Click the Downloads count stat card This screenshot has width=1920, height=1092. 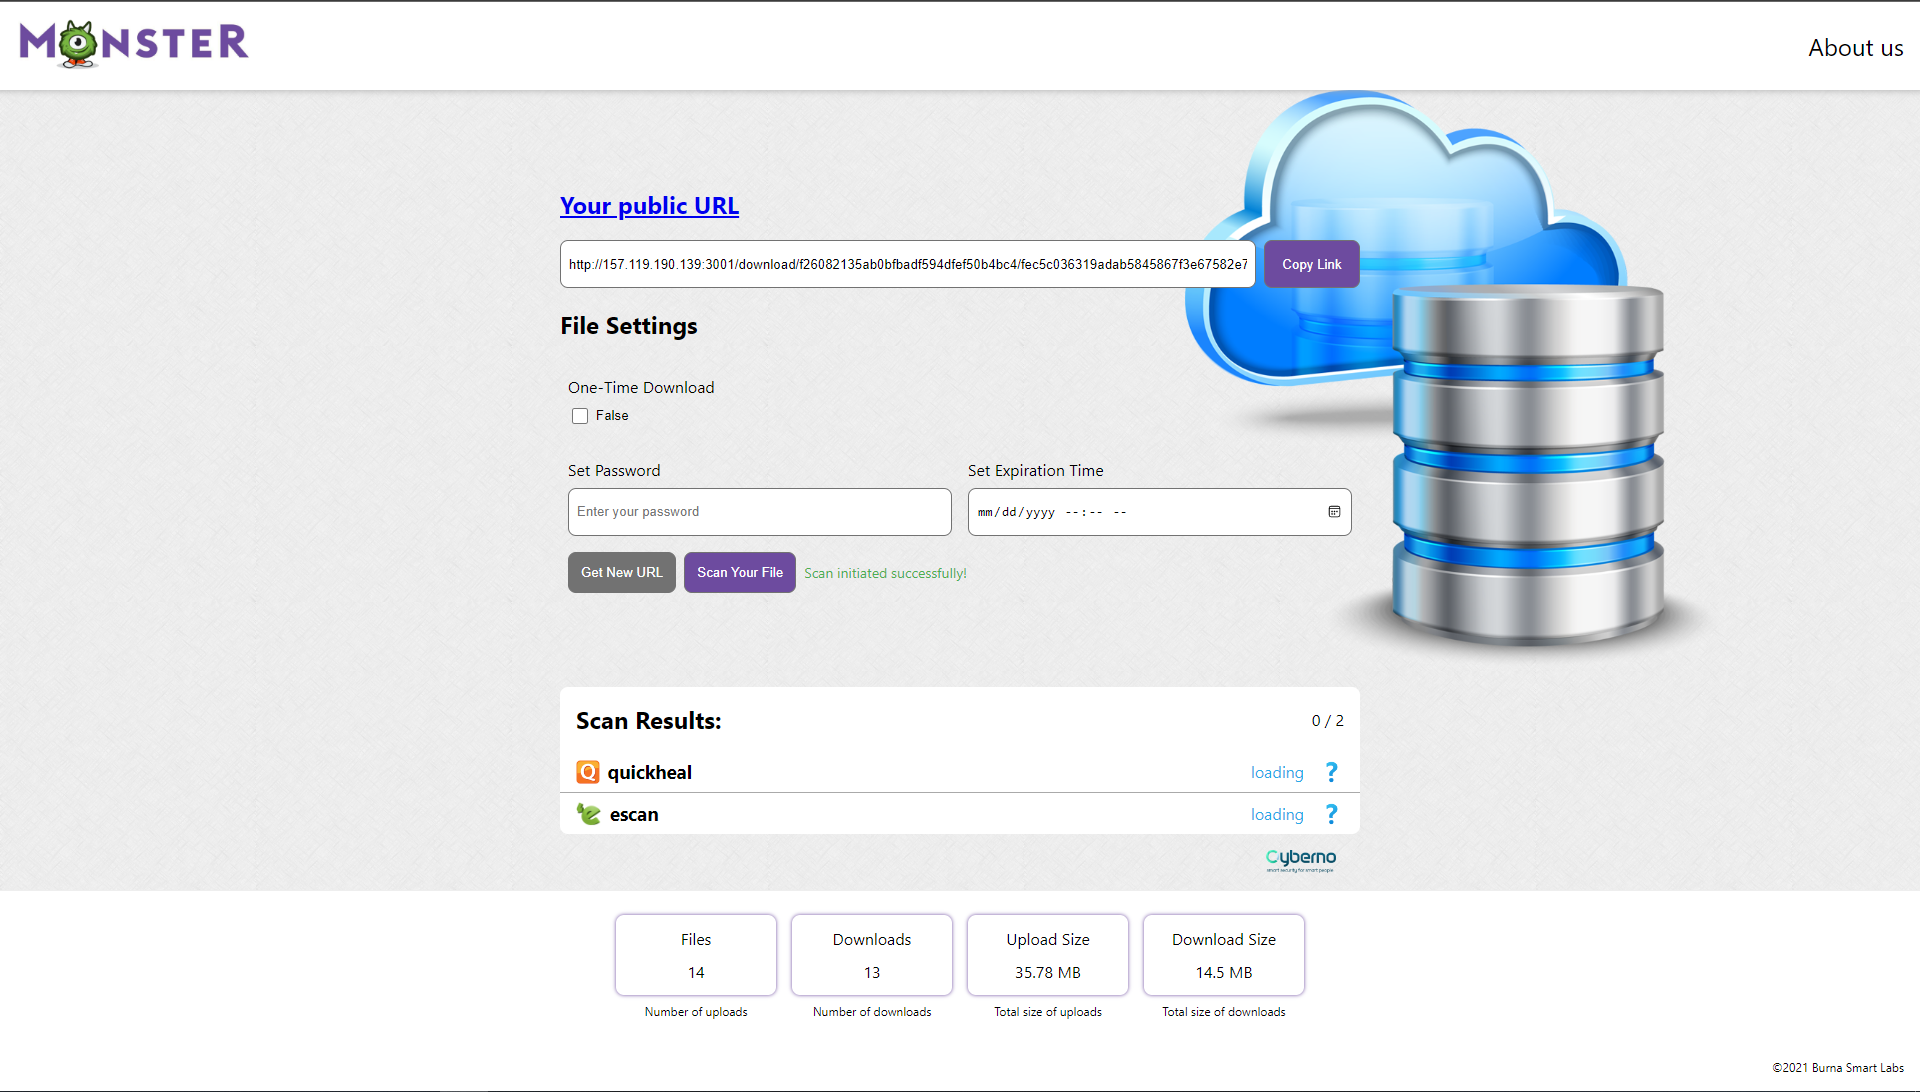pos(872,955)
